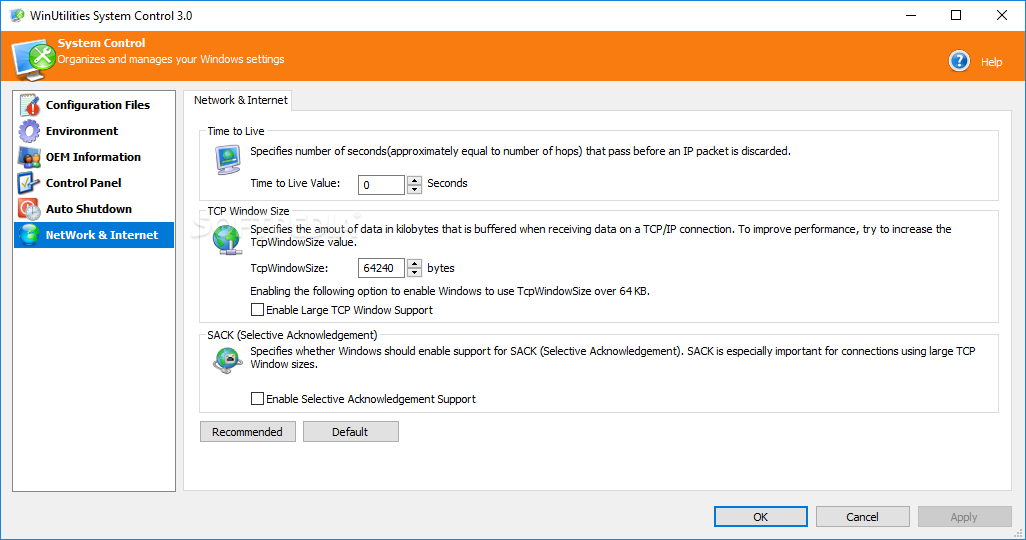This screenshot has width=1026, height=540.
Task: Click the Environment gear icon
Action: (x=29, y=131)
